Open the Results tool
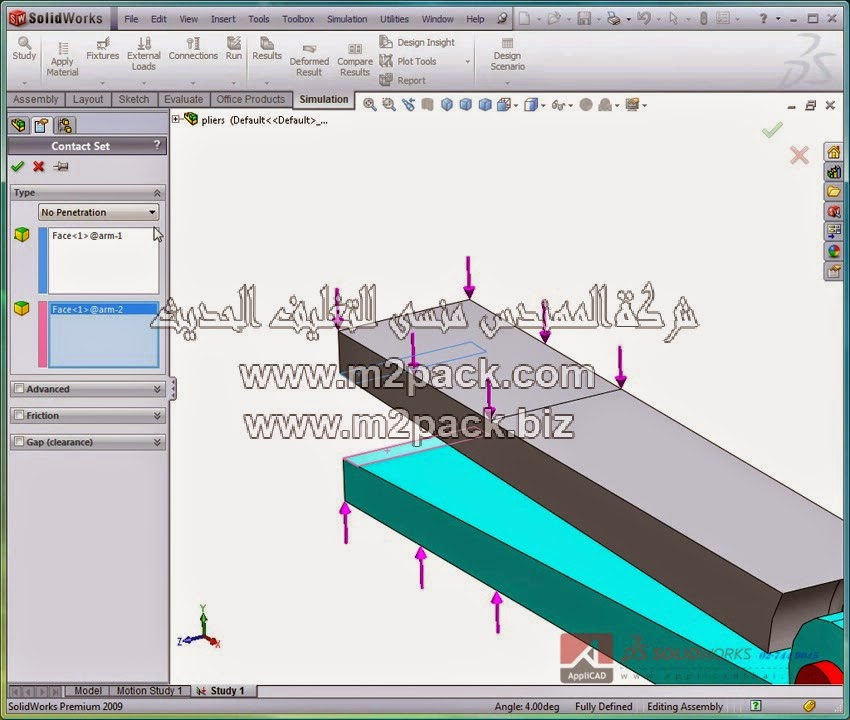 [267, 48]
